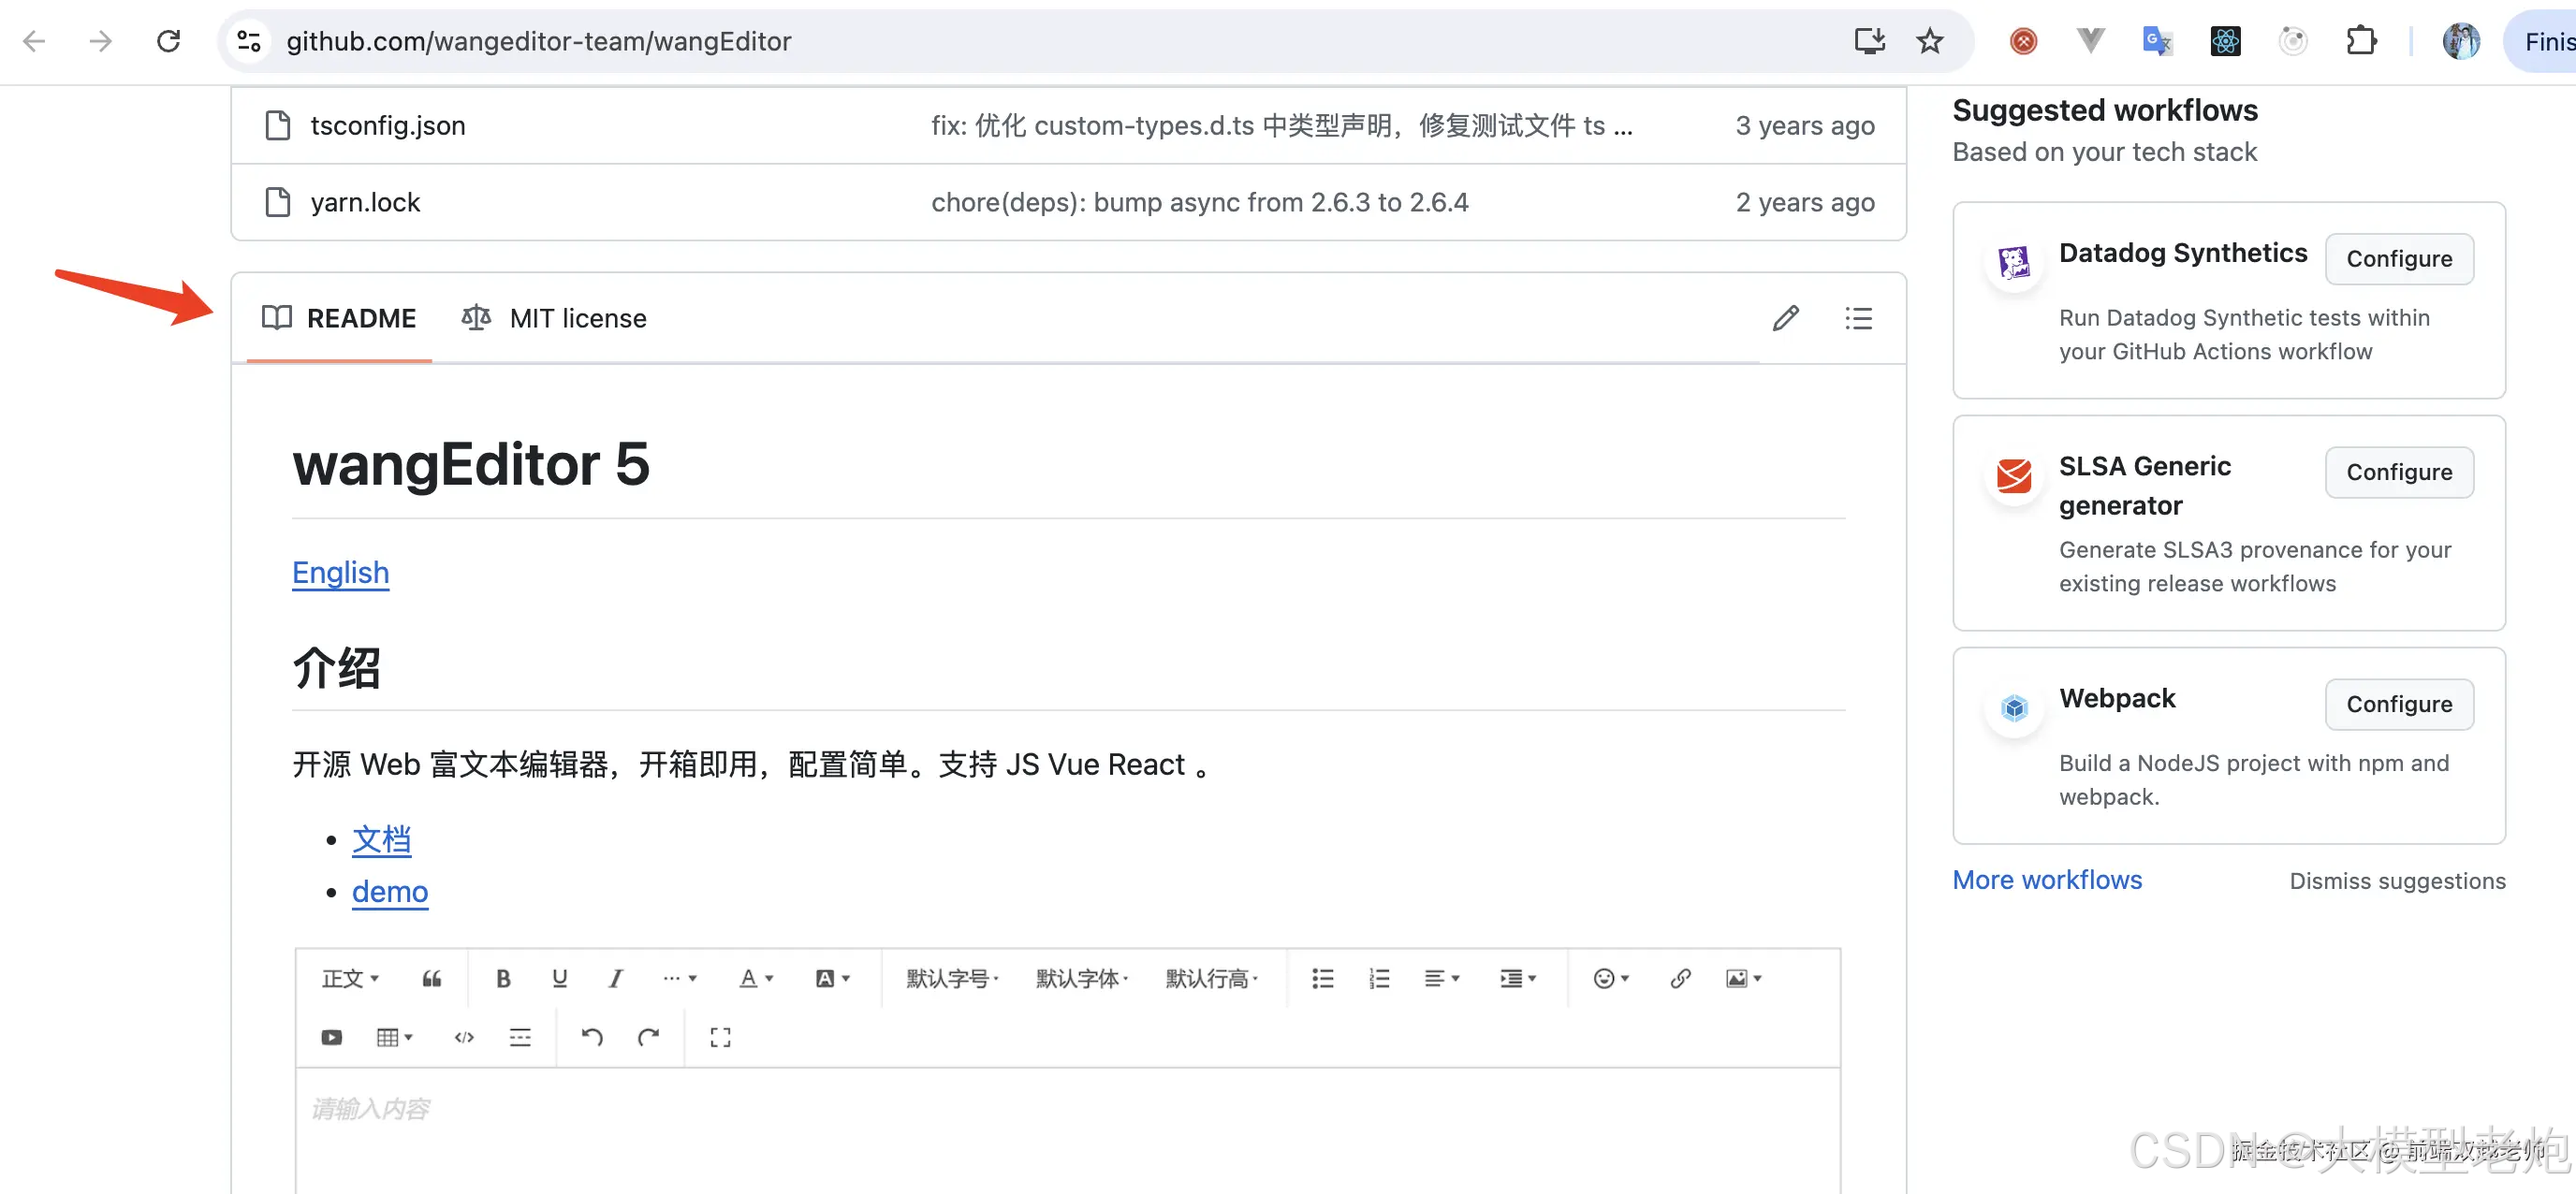
Task: Switch to the MIT license tab
Action: pyautogui.click(x=577, y=318)
